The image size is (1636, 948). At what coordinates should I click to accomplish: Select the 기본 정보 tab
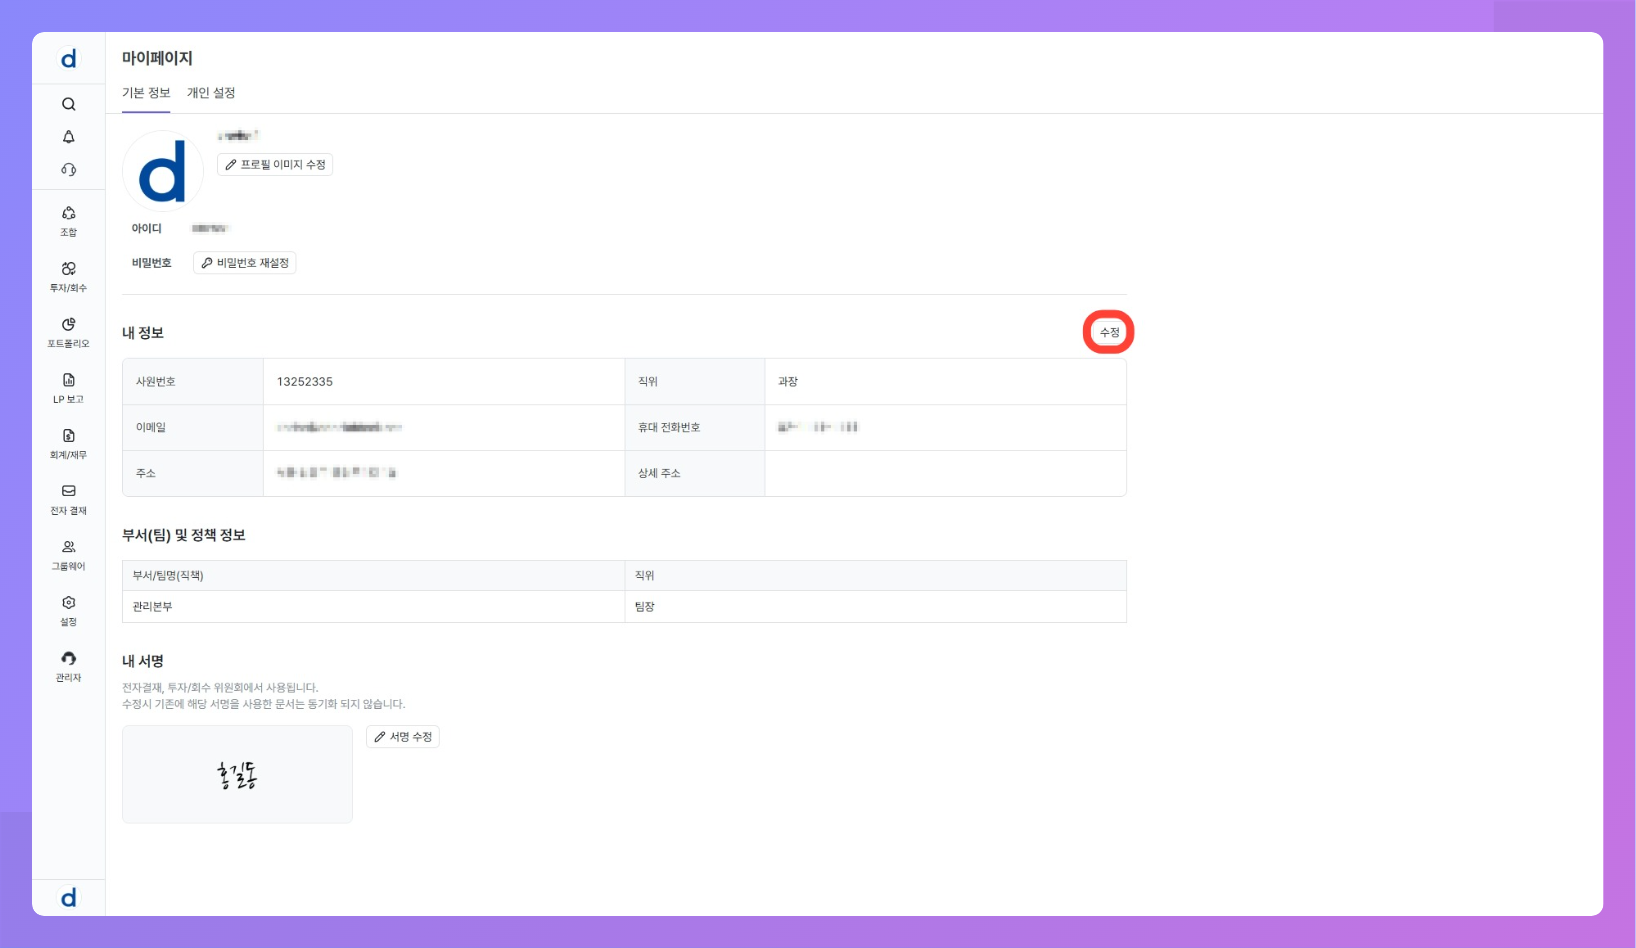146,93
